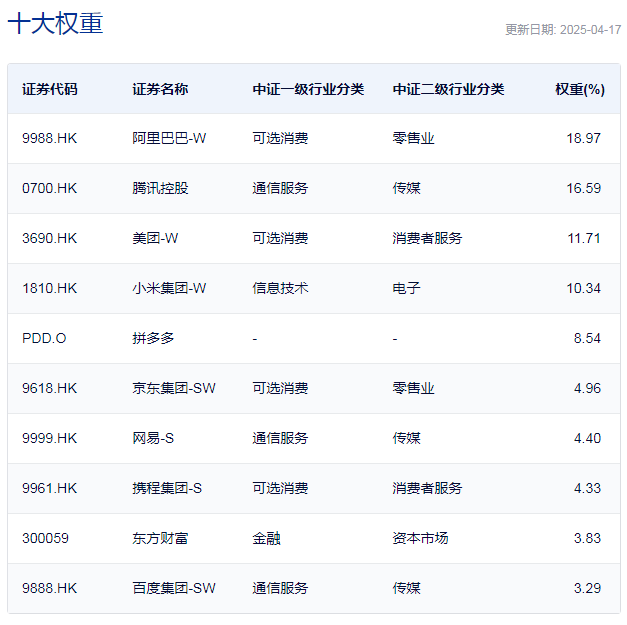Click 可选消费 in the 美团-W row
Screen dimensions: 627x625
(x=280, y=238)
